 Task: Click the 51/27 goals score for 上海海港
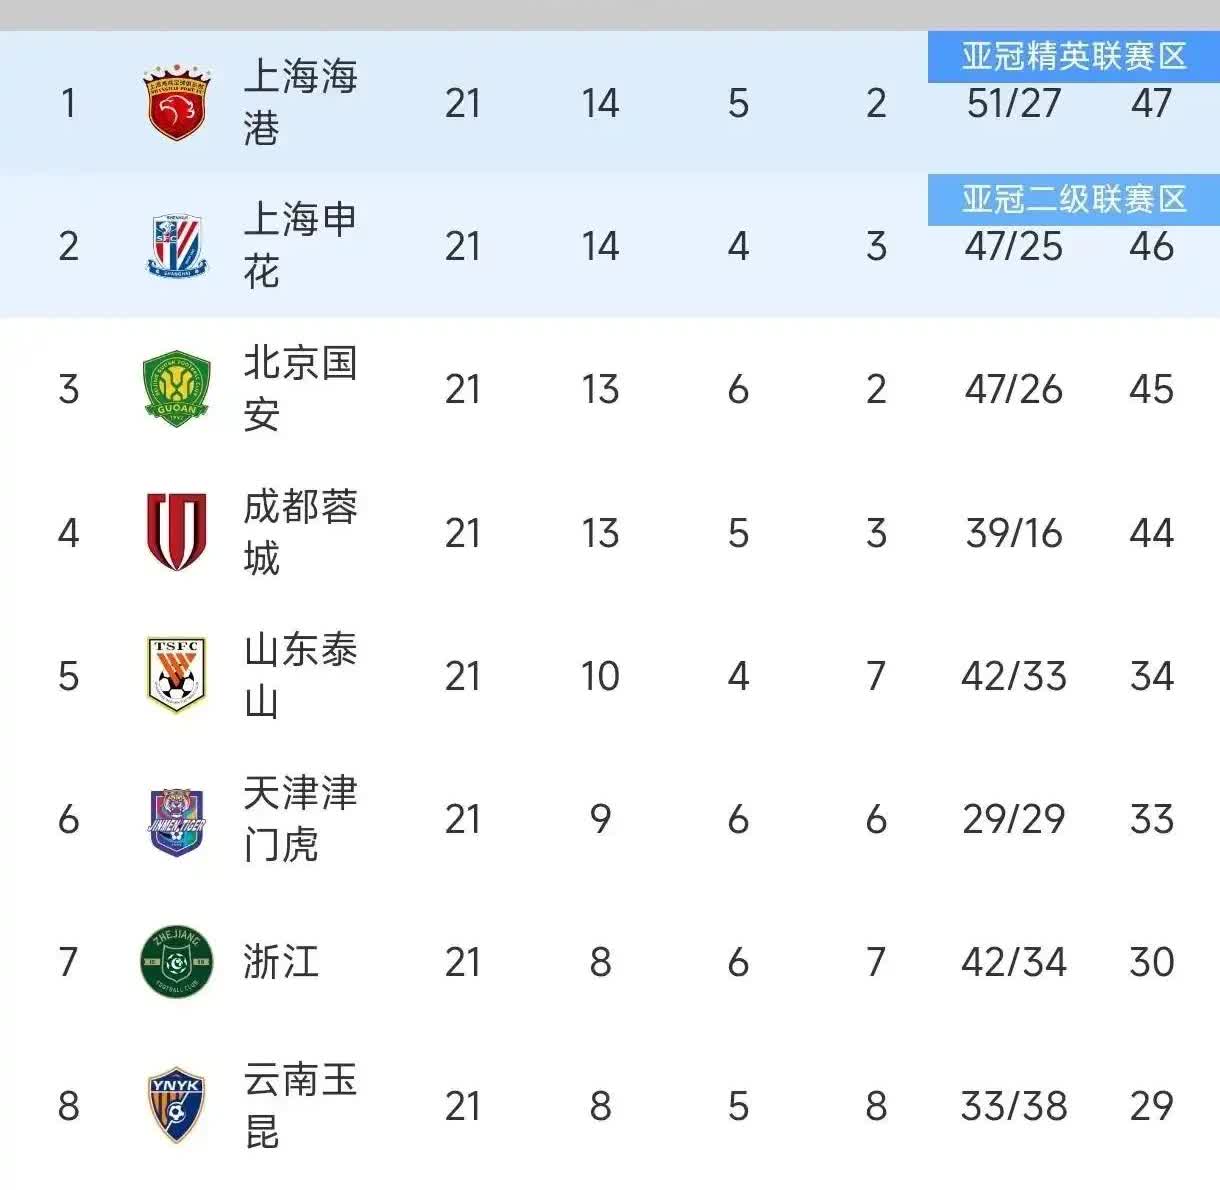(1013, 104)
